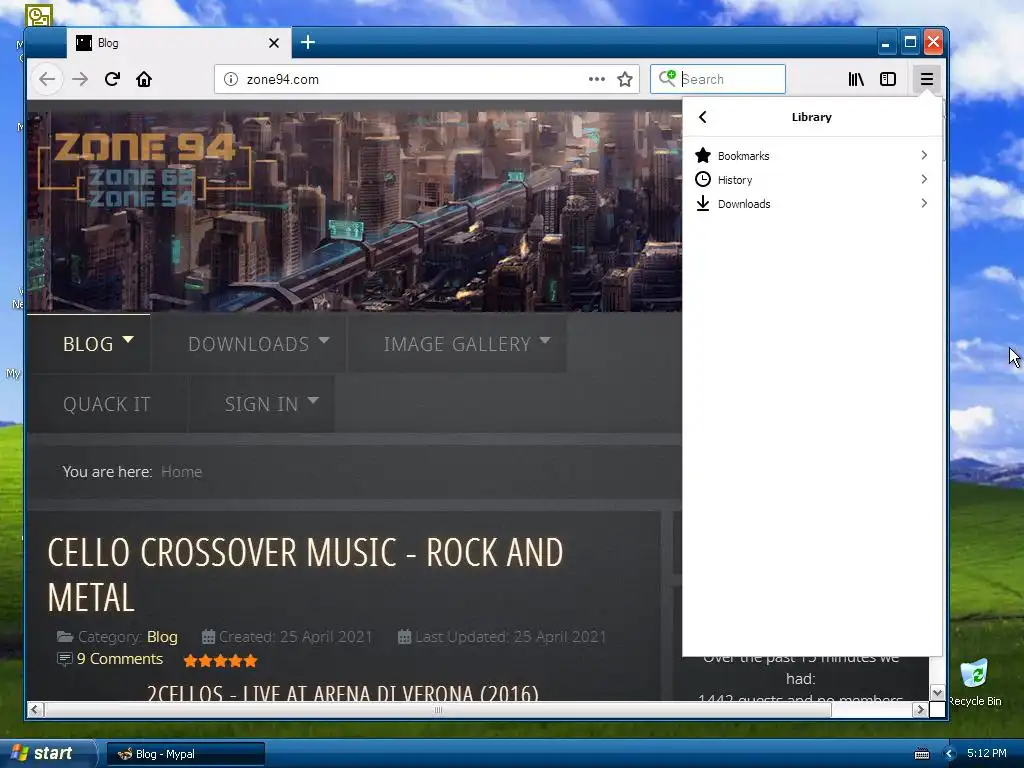Open the browser Home page

pyautogui.click(x=144, y=80)
